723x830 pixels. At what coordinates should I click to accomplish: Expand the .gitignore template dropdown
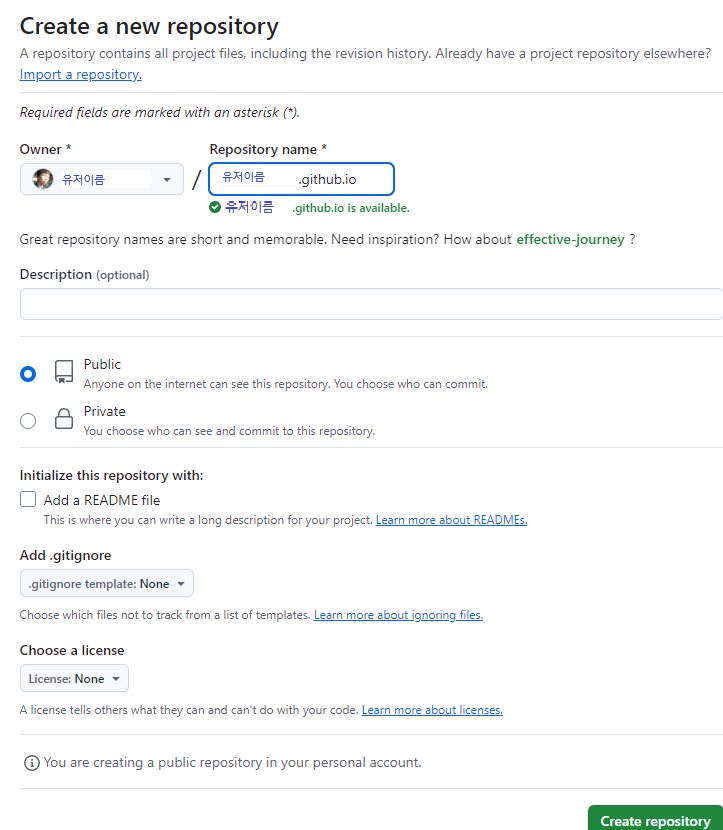[x=107, y=583]
